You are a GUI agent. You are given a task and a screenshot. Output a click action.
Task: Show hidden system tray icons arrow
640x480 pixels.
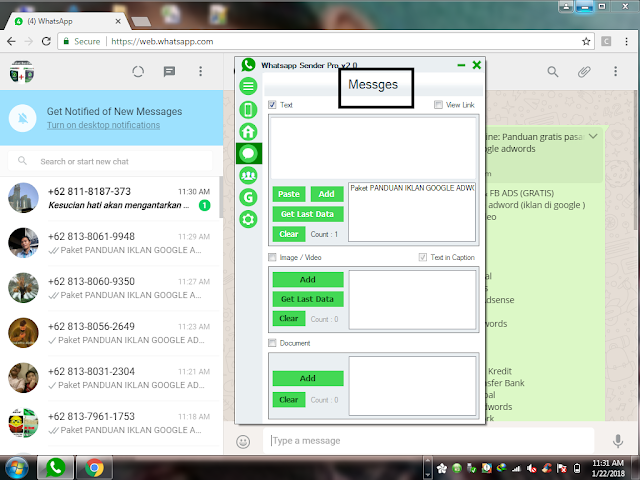pos(427,468)
